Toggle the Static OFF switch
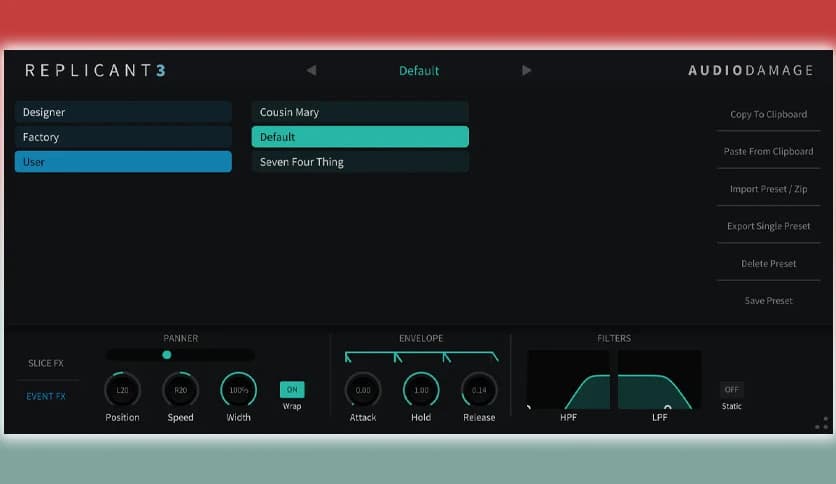The image size is (836, 484). click(x=732, y=389)
